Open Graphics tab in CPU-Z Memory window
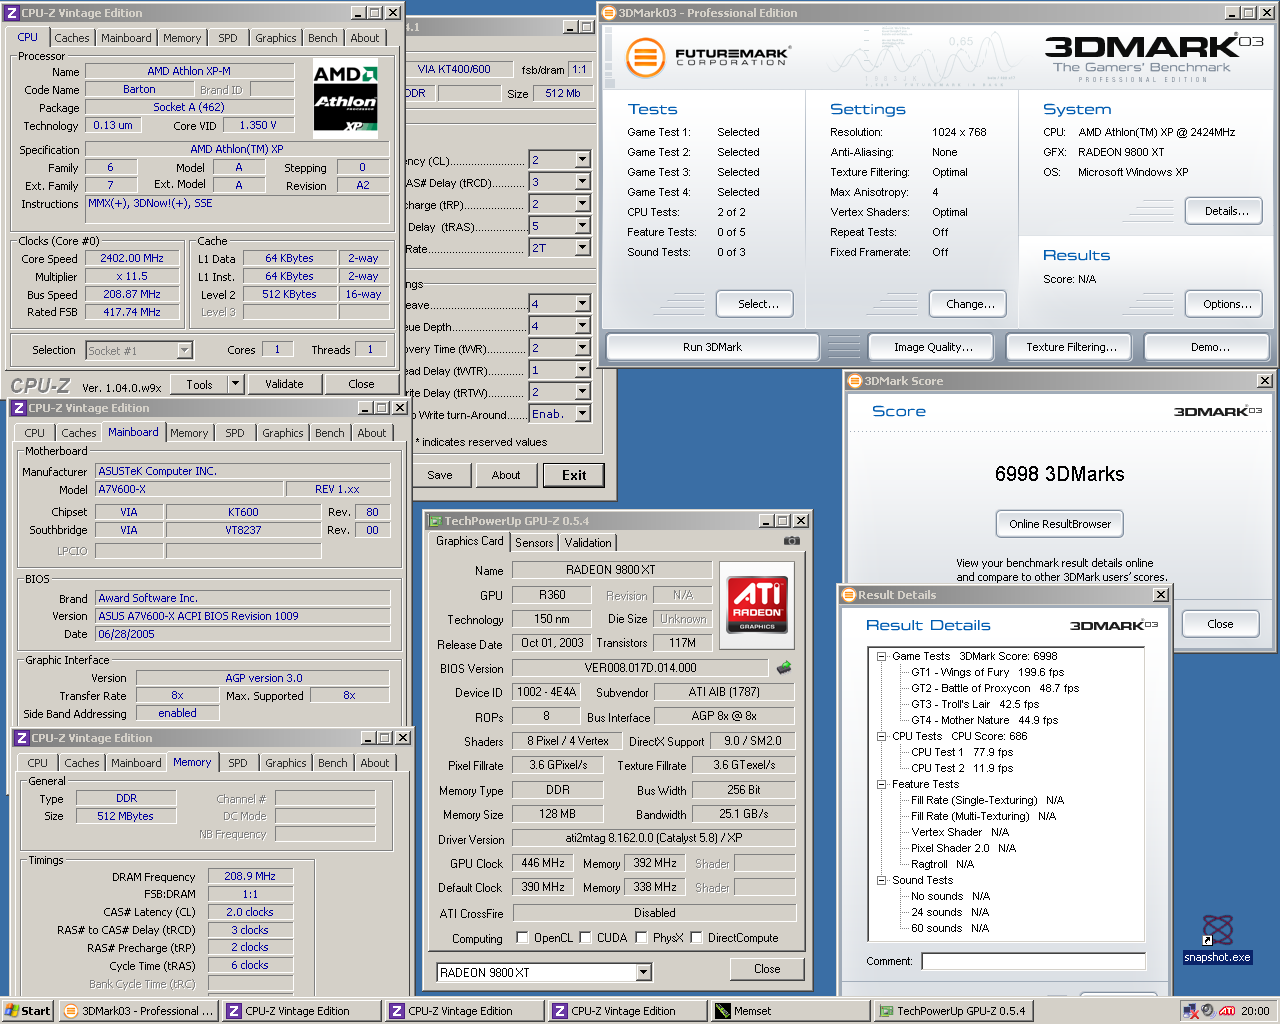This screenshot has width=1280, height=1024. pyautogui.click(x=286, y=763)
